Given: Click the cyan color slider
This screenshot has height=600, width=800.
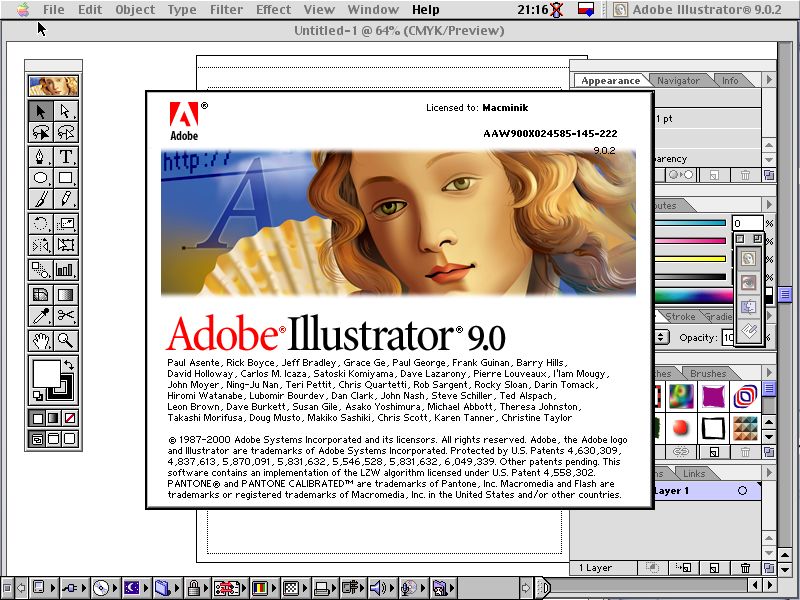Looking at the screenshot, I should point(690,223).
